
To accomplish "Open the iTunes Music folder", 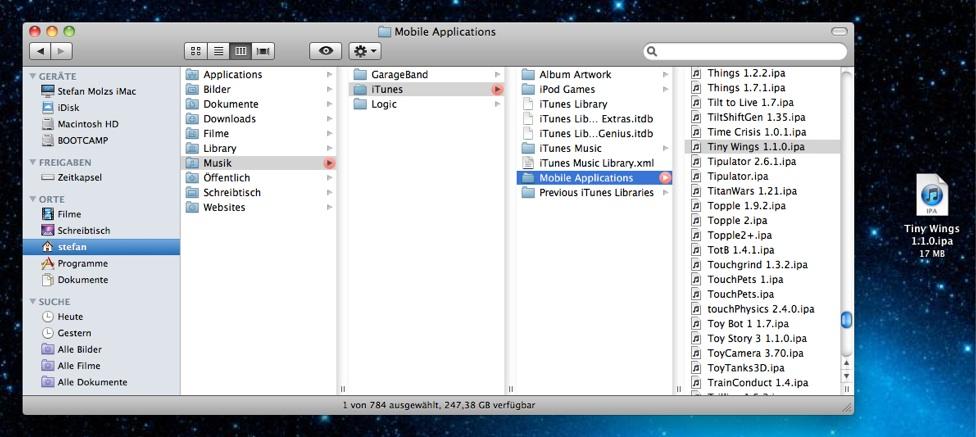I will pyautogui.click(x=594, y=148).
